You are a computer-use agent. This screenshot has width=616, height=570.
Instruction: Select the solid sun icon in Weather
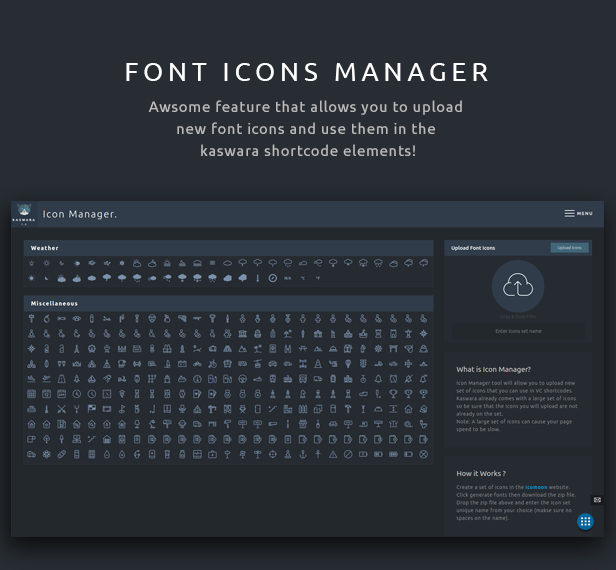point(31,278)
